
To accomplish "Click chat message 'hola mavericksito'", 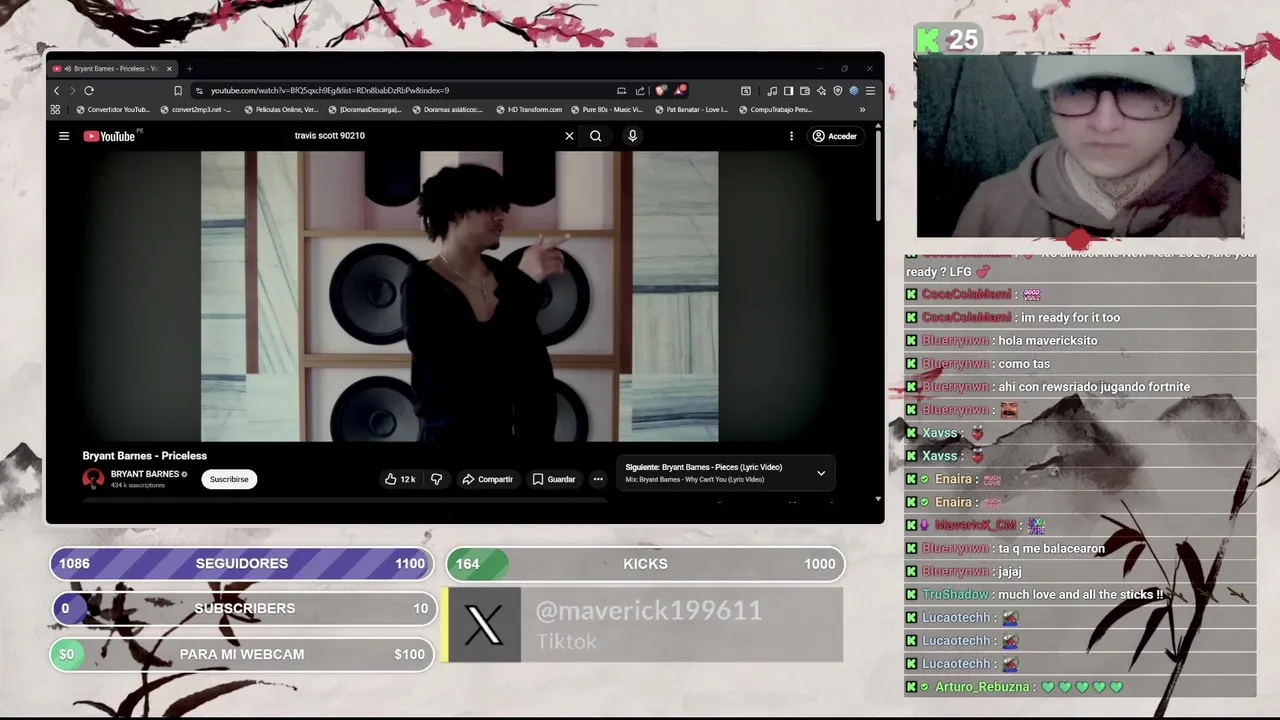I will coord(1048,341).
